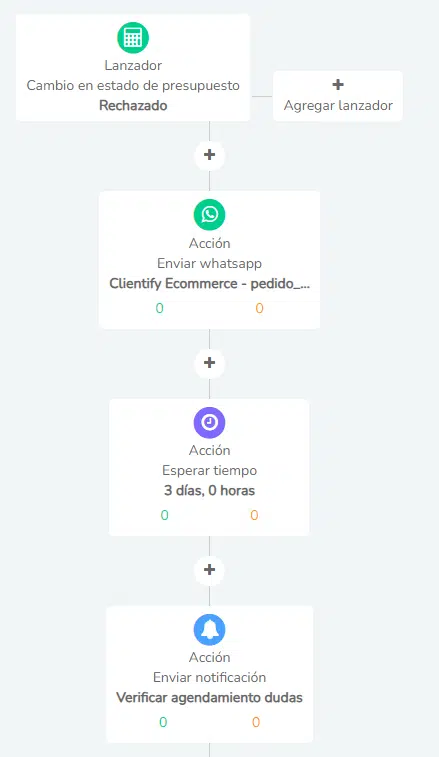This screenshot has width=439, height=757.
Task: Click plus icon in Agregar lanzador
Action: click(338, 84)
